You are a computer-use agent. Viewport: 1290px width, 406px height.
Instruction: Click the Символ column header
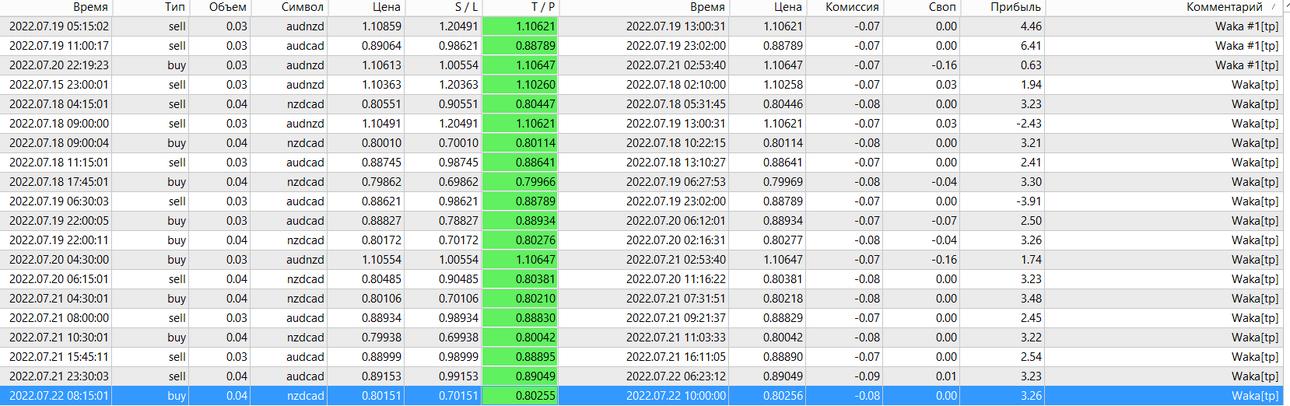click(x=301, y=7)
